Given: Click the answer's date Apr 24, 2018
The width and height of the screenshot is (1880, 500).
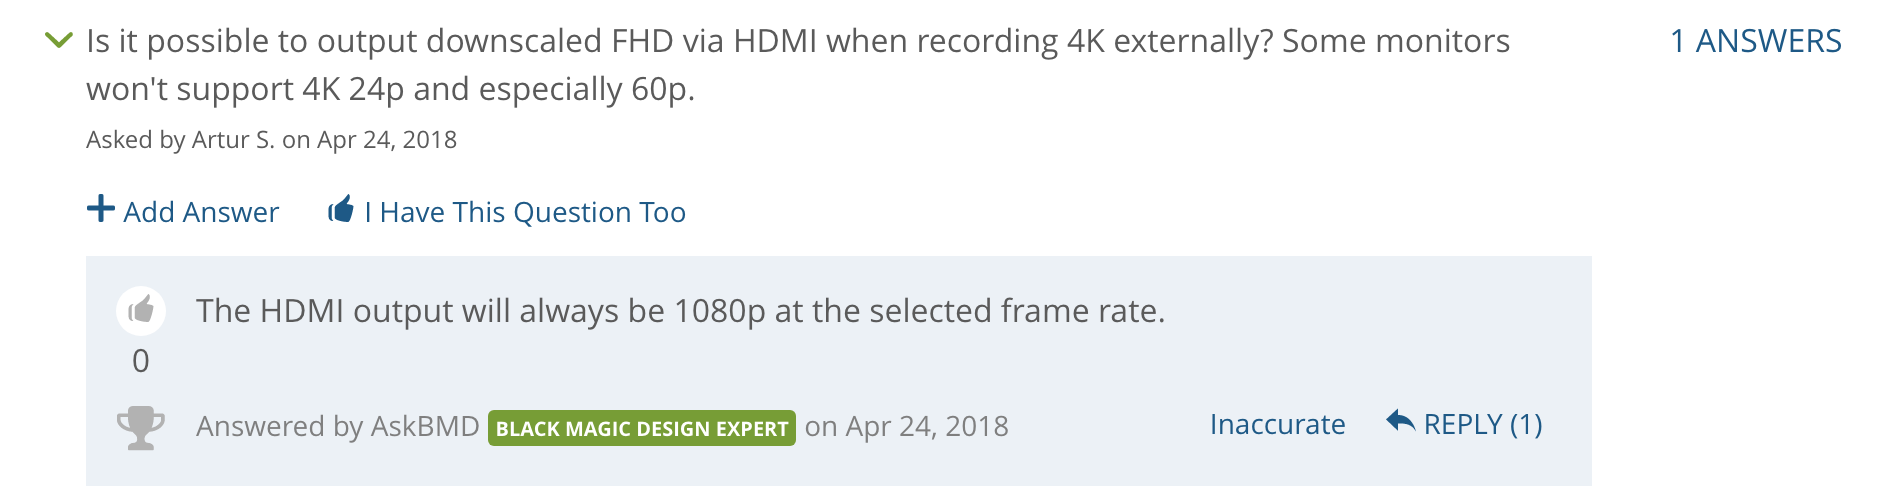Looking at the screenshot, I should pyautogui.click(x=927, y=426).
